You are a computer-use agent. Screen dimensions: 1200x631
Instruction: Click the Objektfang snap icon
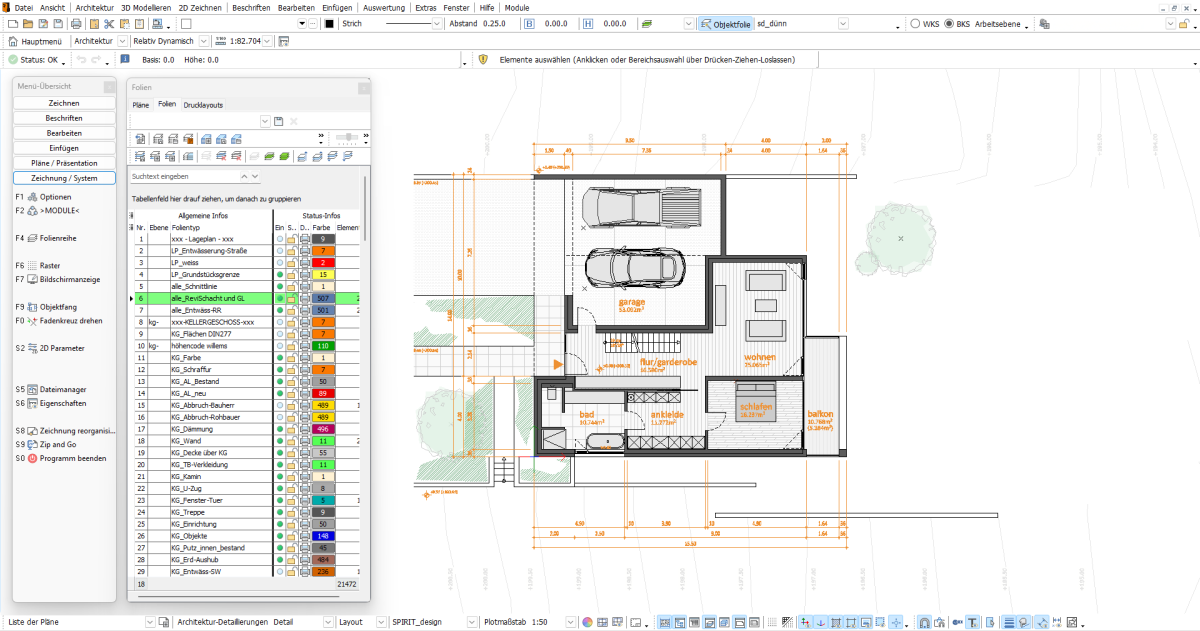(x=33, y=307)
